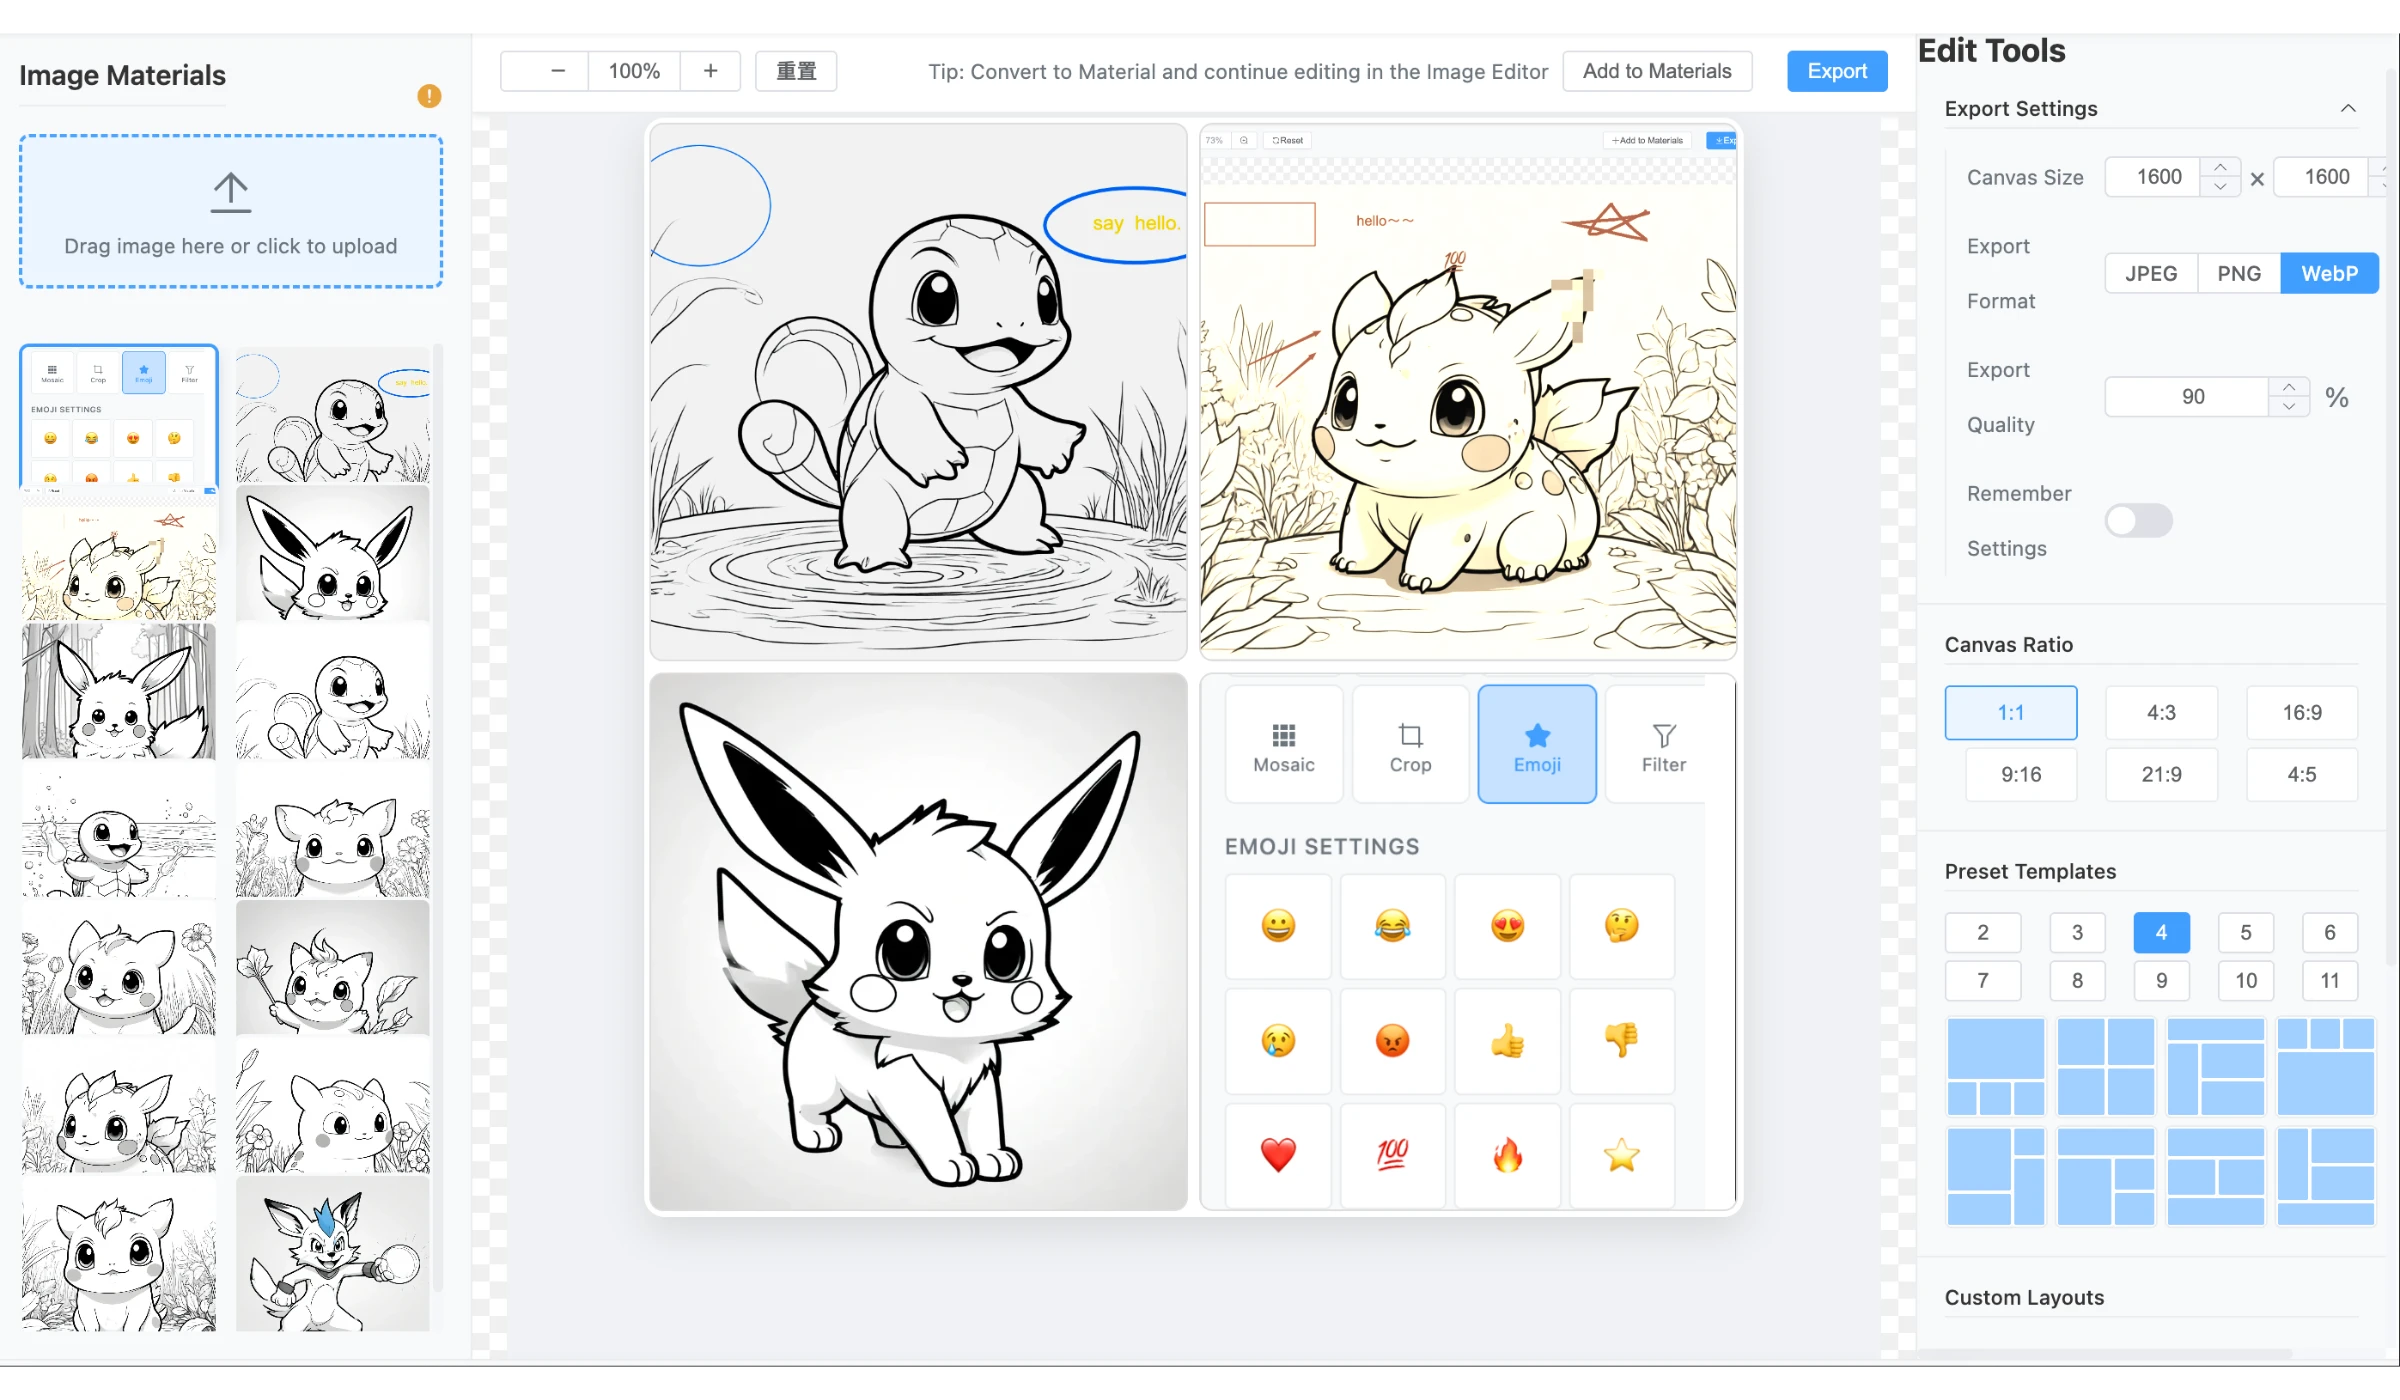The width and height of the screenshot is (2400, 1400).
Task: Pick the fire emoji
Action: [1507, 1155]
